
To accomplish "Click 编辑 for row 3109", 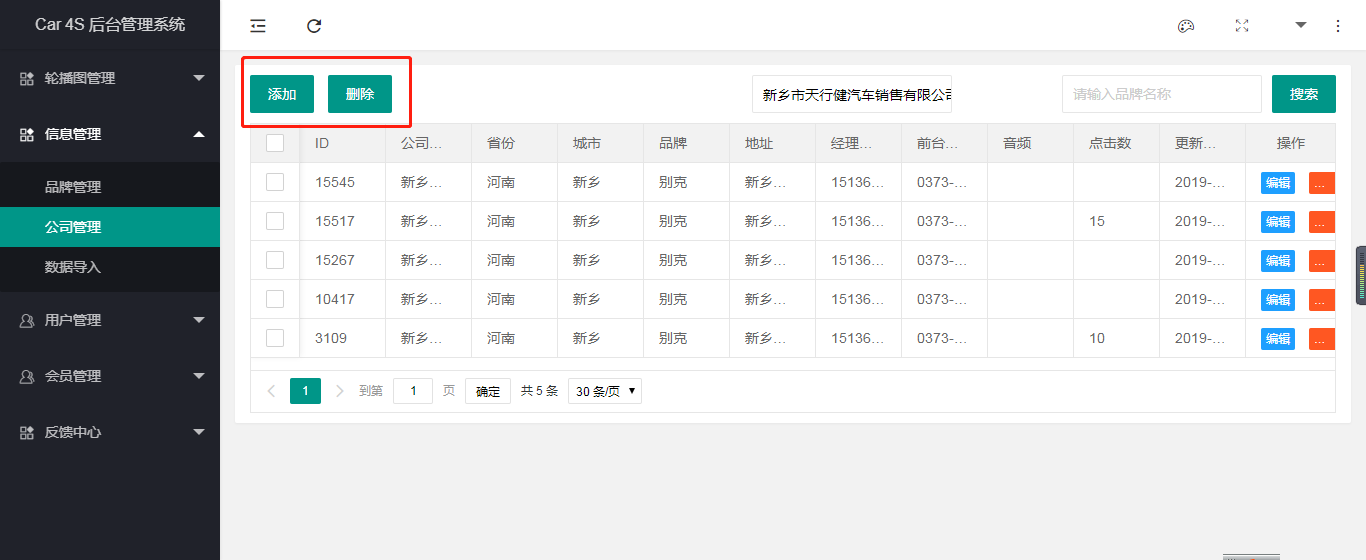I will point(1278,339).
